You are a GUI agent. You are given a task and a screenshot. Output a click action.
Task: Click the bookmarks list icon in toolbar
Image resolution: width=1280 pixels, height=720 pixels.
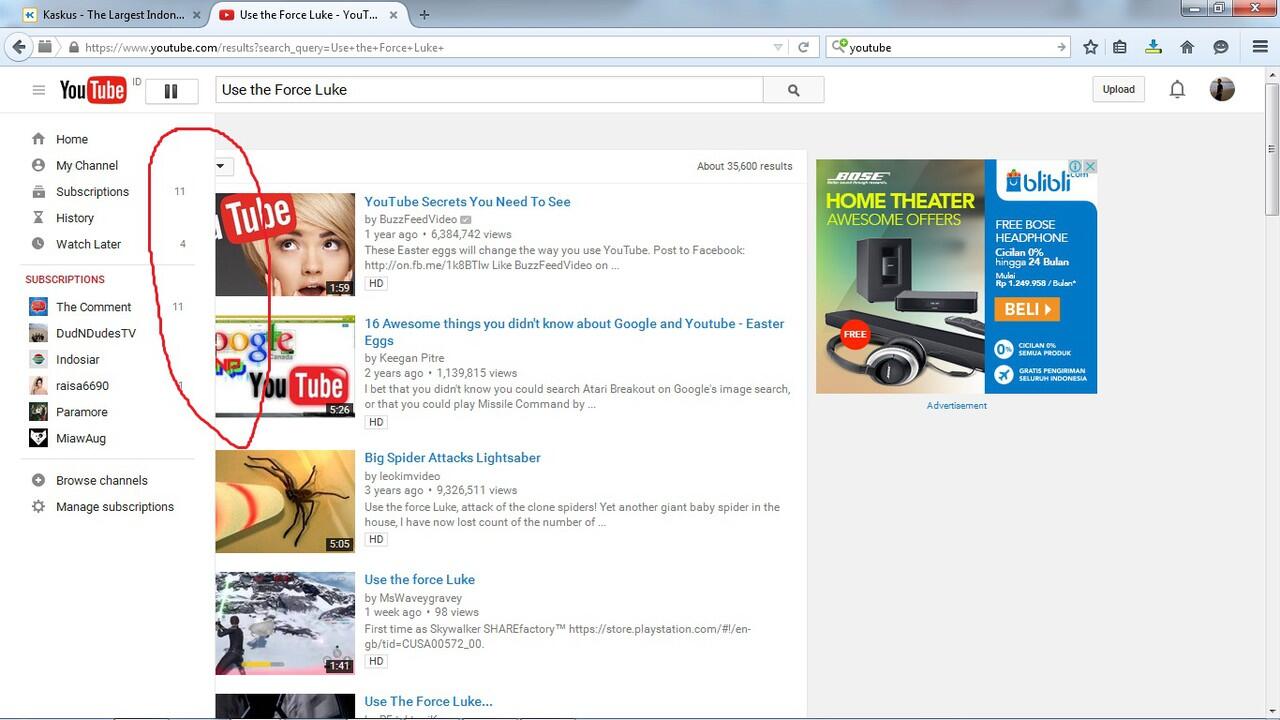pyautogui.click(x=1120, y=47)
